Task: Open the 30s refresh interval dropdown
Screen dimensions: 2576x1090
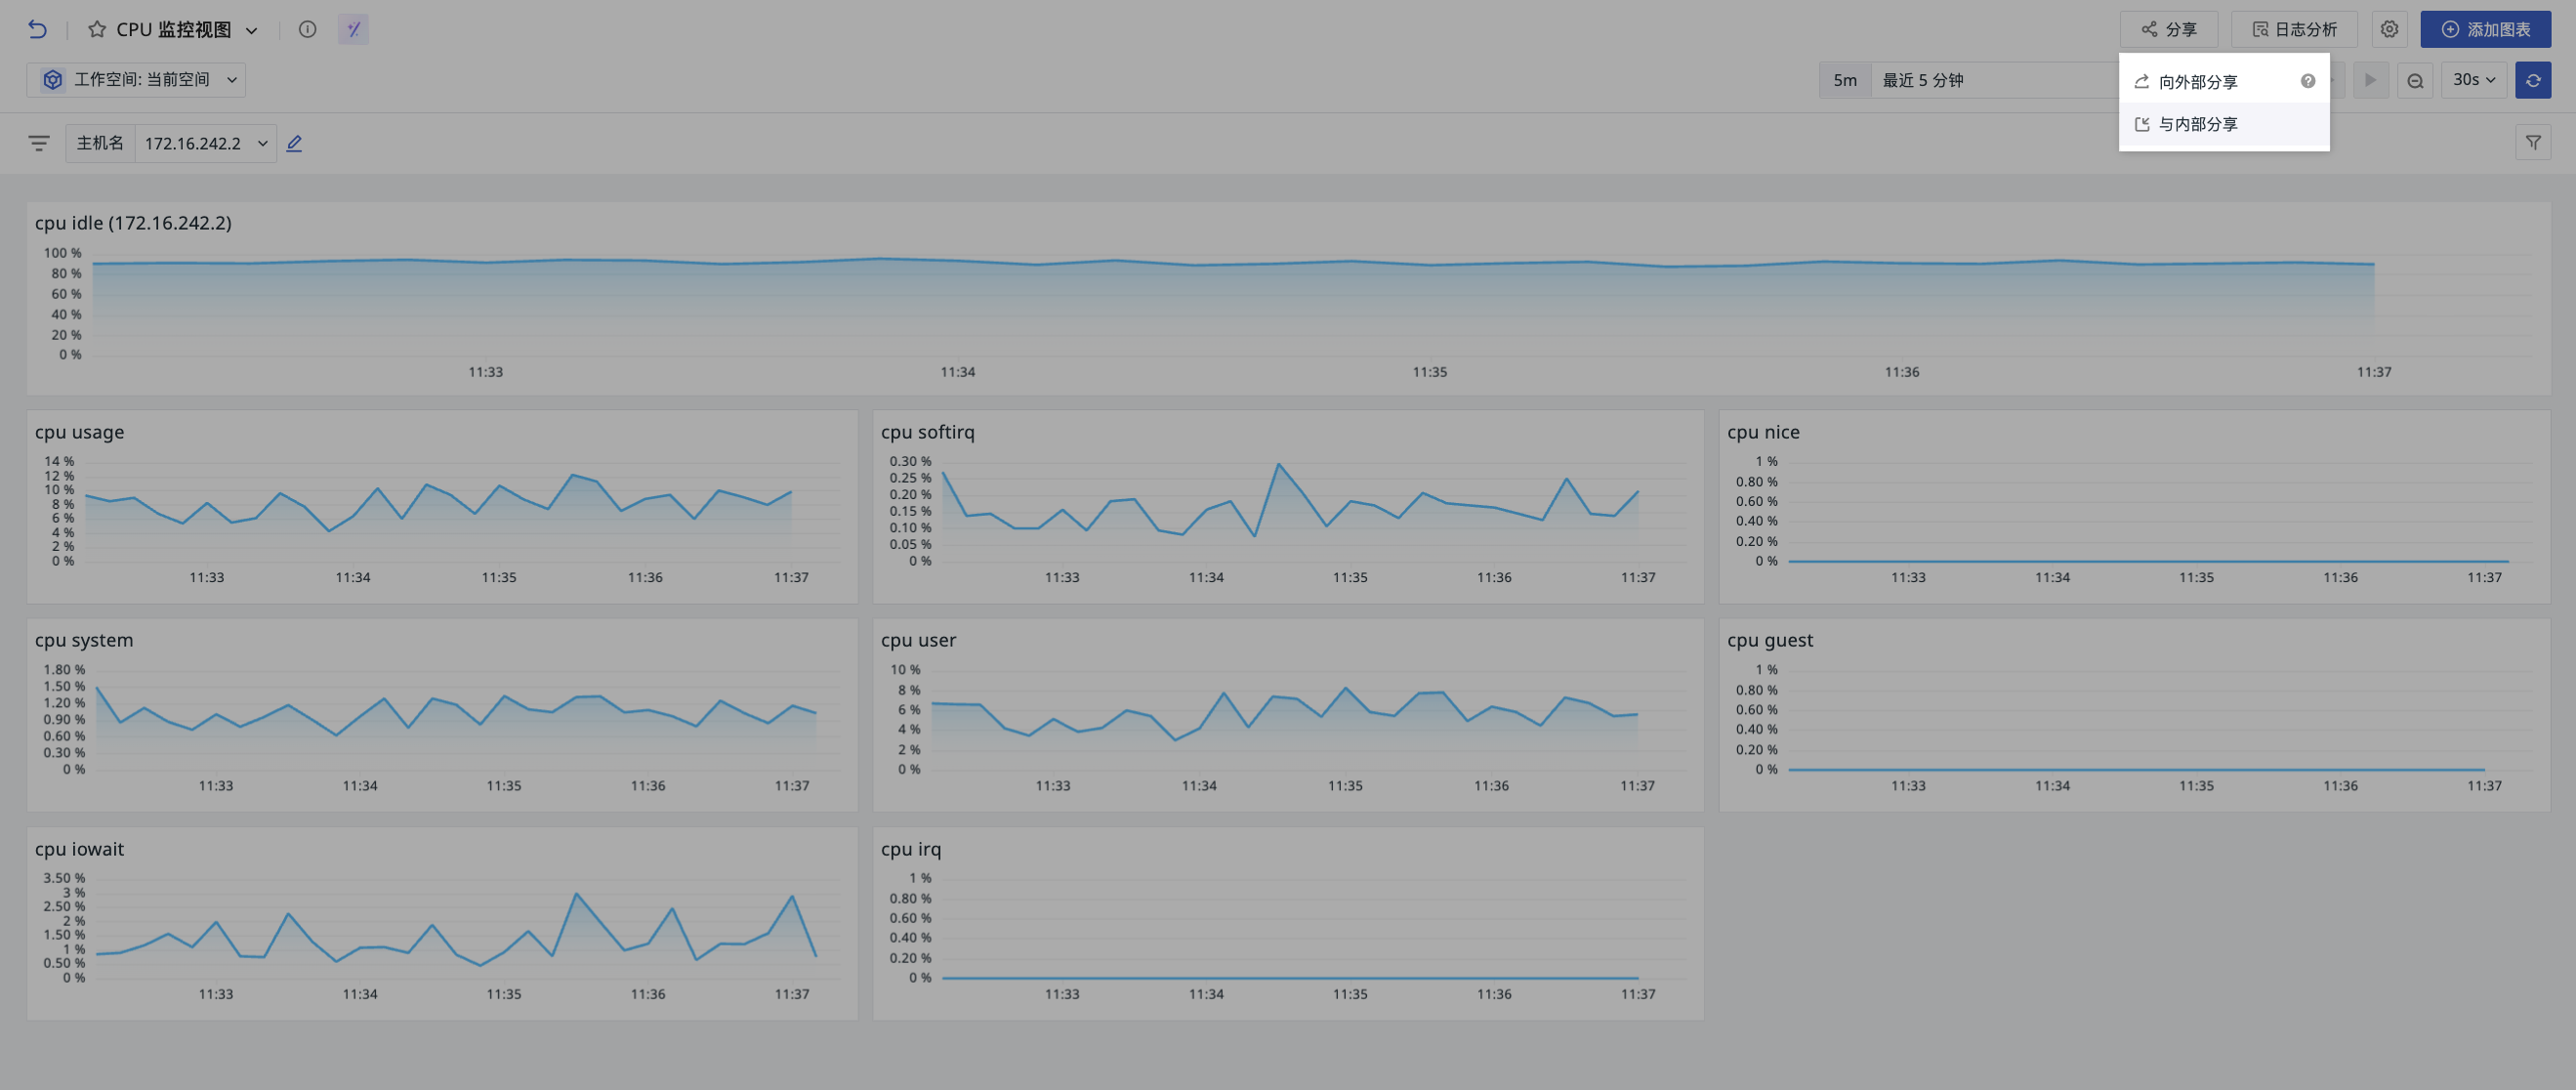Action: pos(2473,80)
